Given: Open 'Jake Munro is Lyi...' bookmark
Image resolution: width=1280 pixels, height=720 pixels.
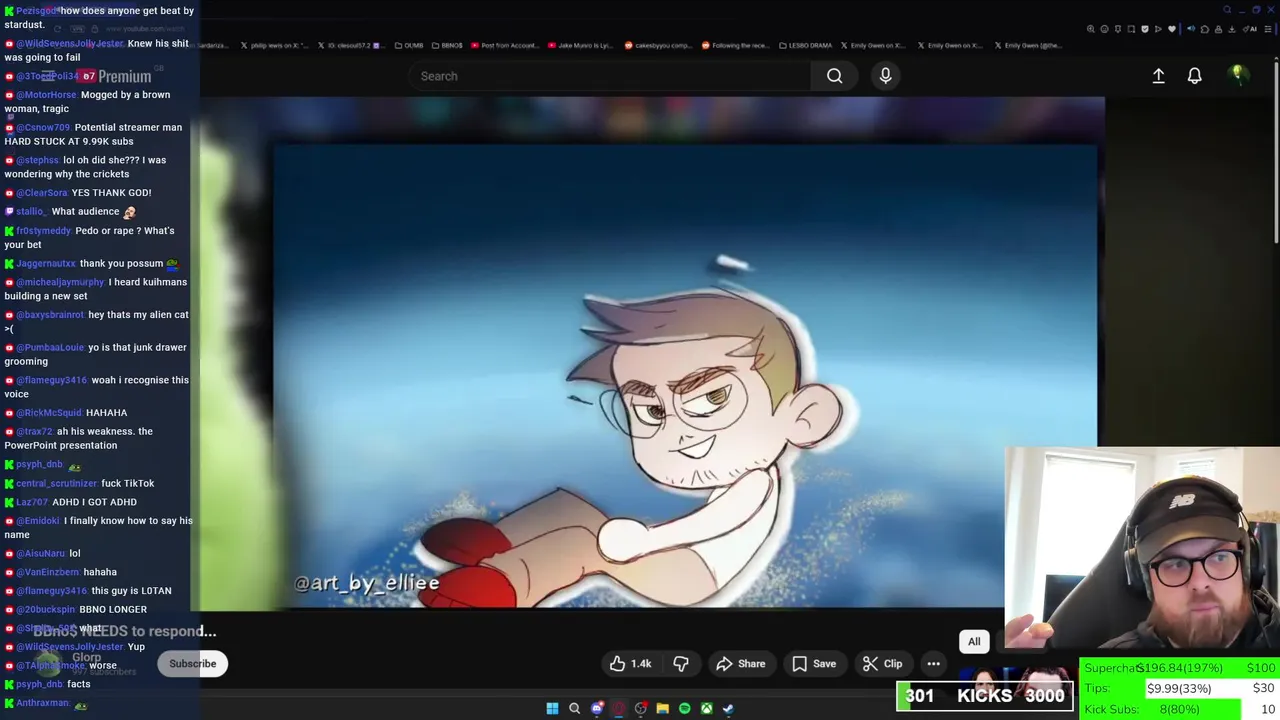Looking at the screenshot, I should [580, 45].
